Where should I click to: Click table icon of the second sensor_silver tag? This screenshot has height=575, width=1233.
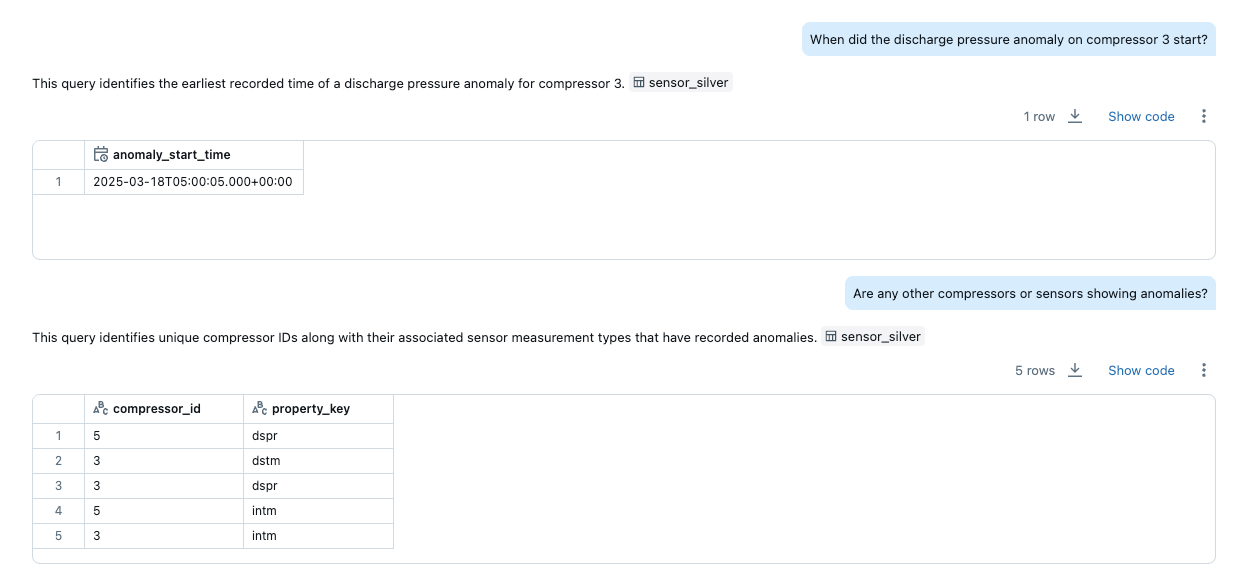tap(831, 337)
